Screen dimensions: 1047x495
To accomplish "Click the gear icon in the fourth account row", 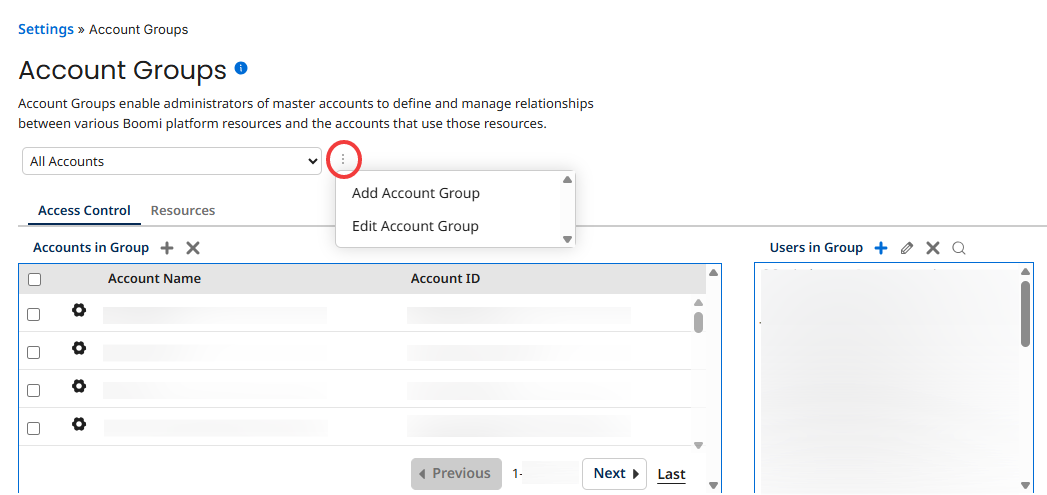I will pos(79,424).
